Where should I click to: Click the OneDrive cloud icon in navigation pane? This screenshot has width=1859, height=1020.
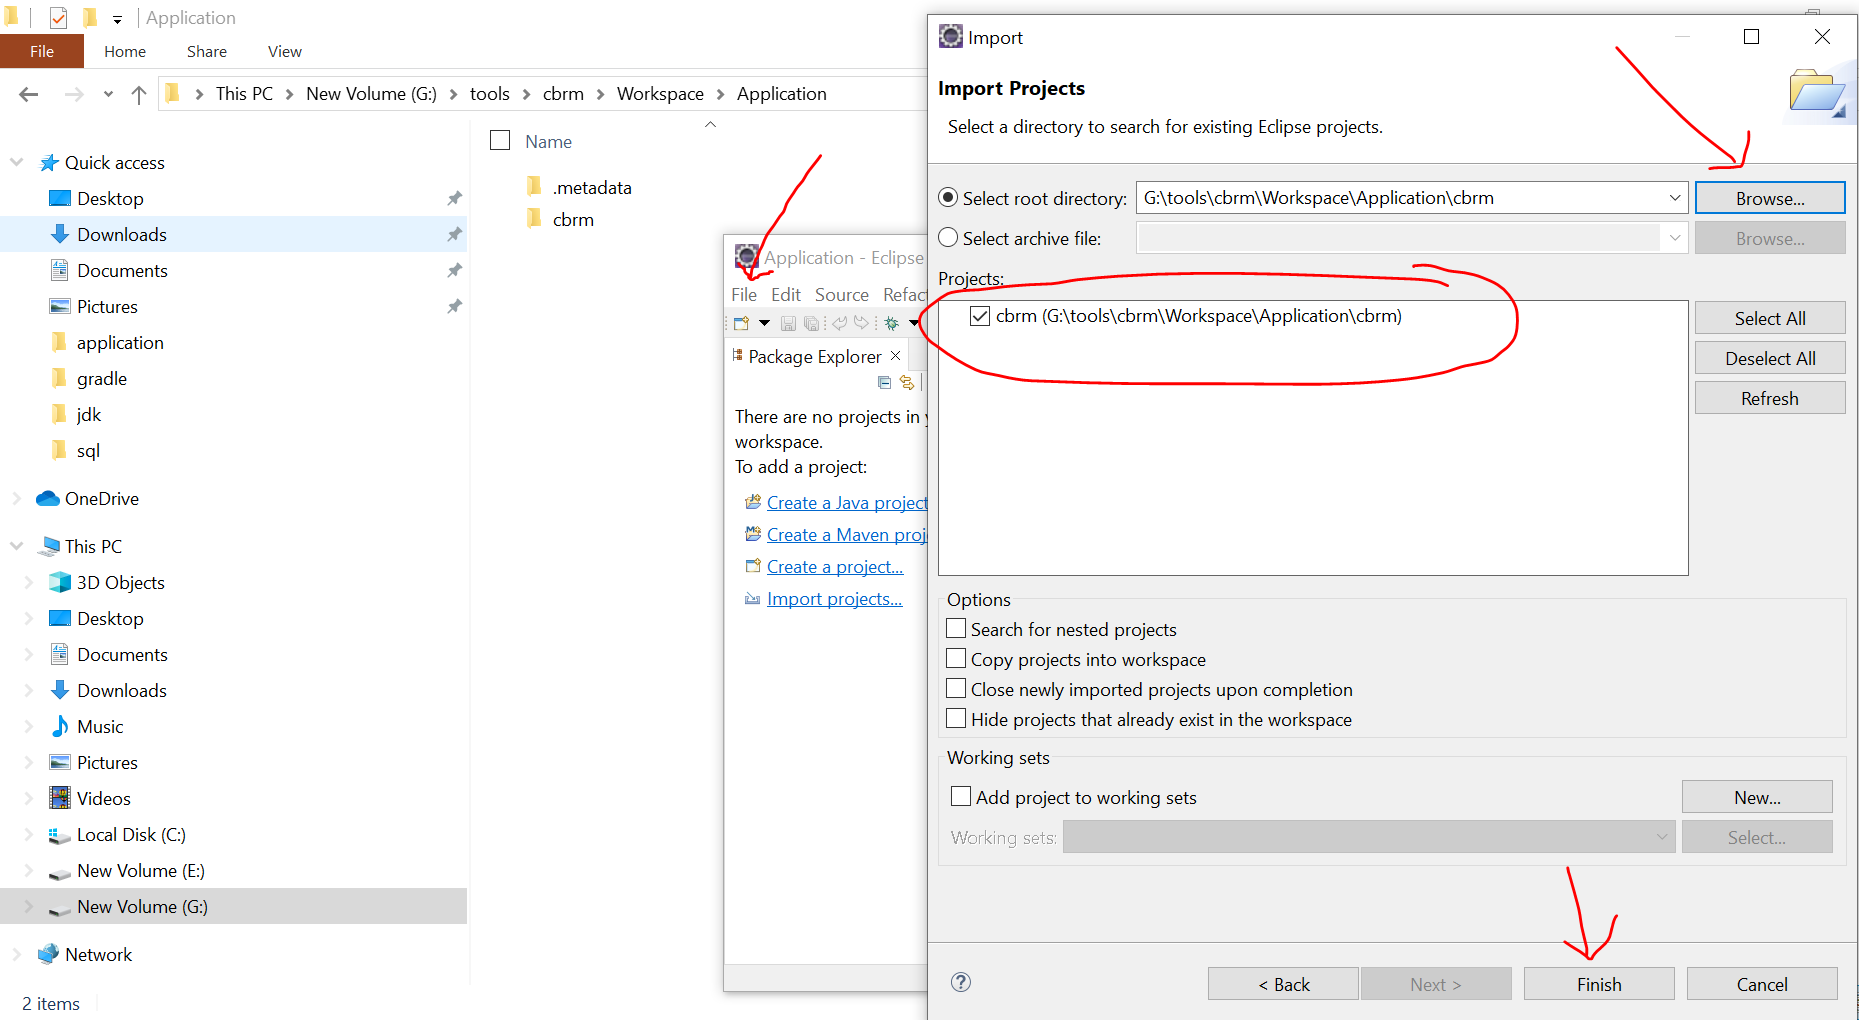[47, 498]
